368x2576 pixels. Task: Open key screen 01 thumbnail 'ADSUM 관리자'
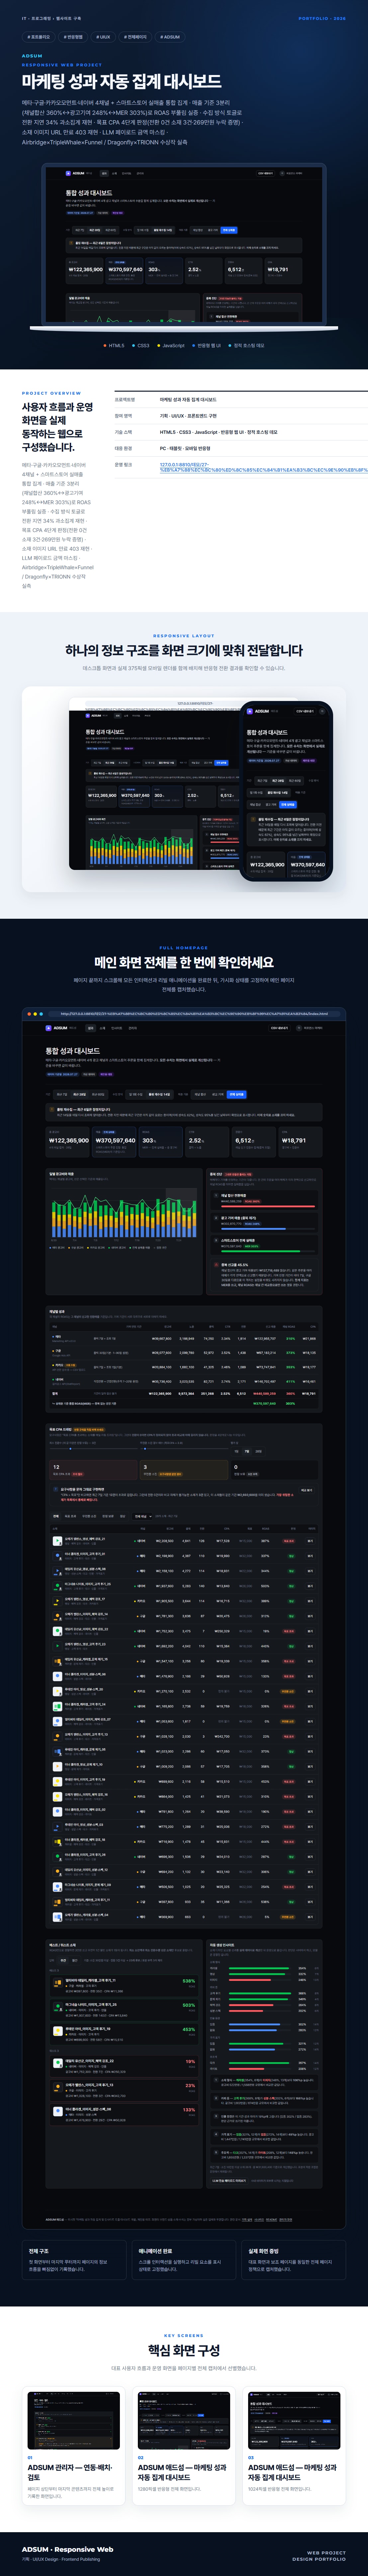tap(74, 2421)
